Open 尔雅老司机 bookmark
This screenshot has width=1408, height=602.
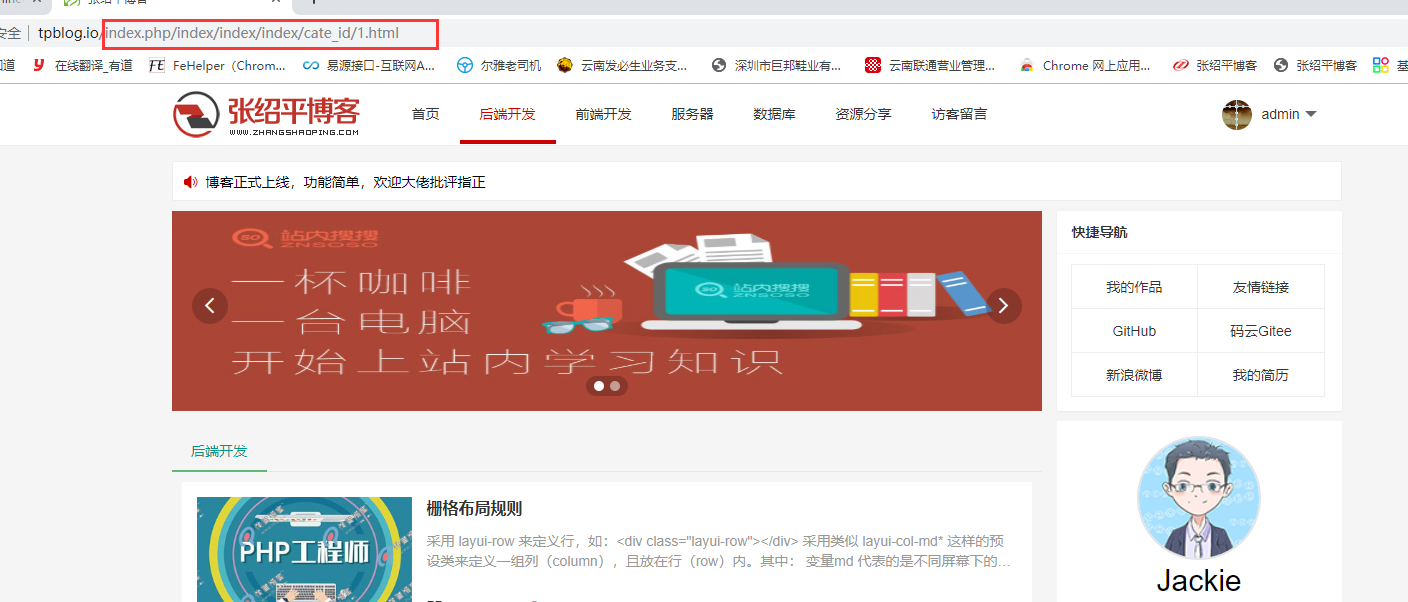click(499, 65)
